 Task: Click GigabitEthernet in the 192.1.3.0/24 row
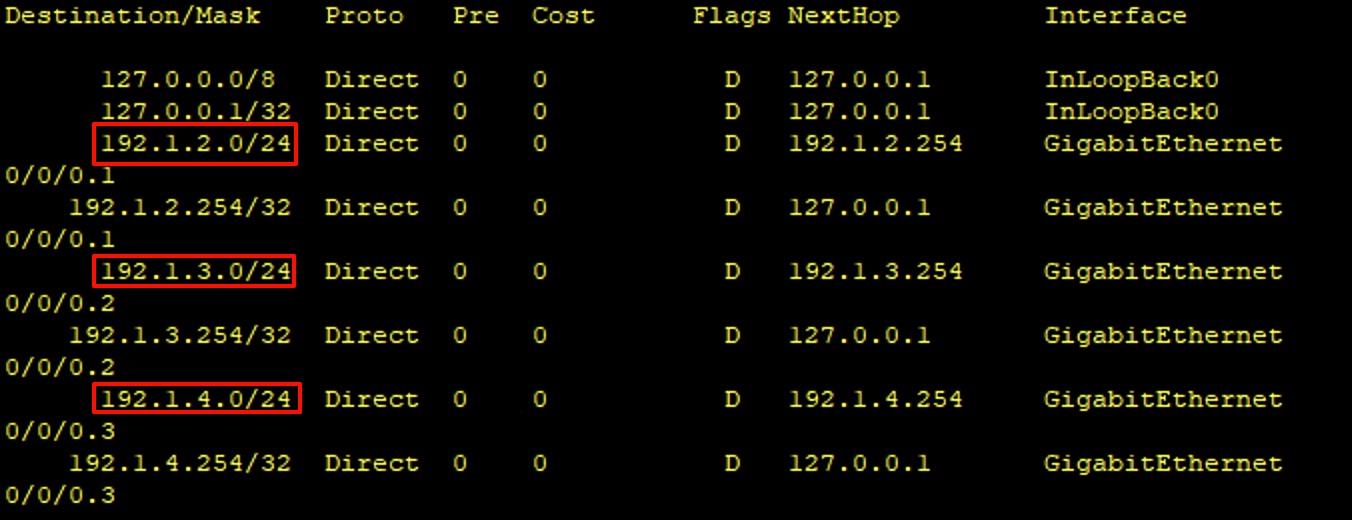[x=1164, y=273]
